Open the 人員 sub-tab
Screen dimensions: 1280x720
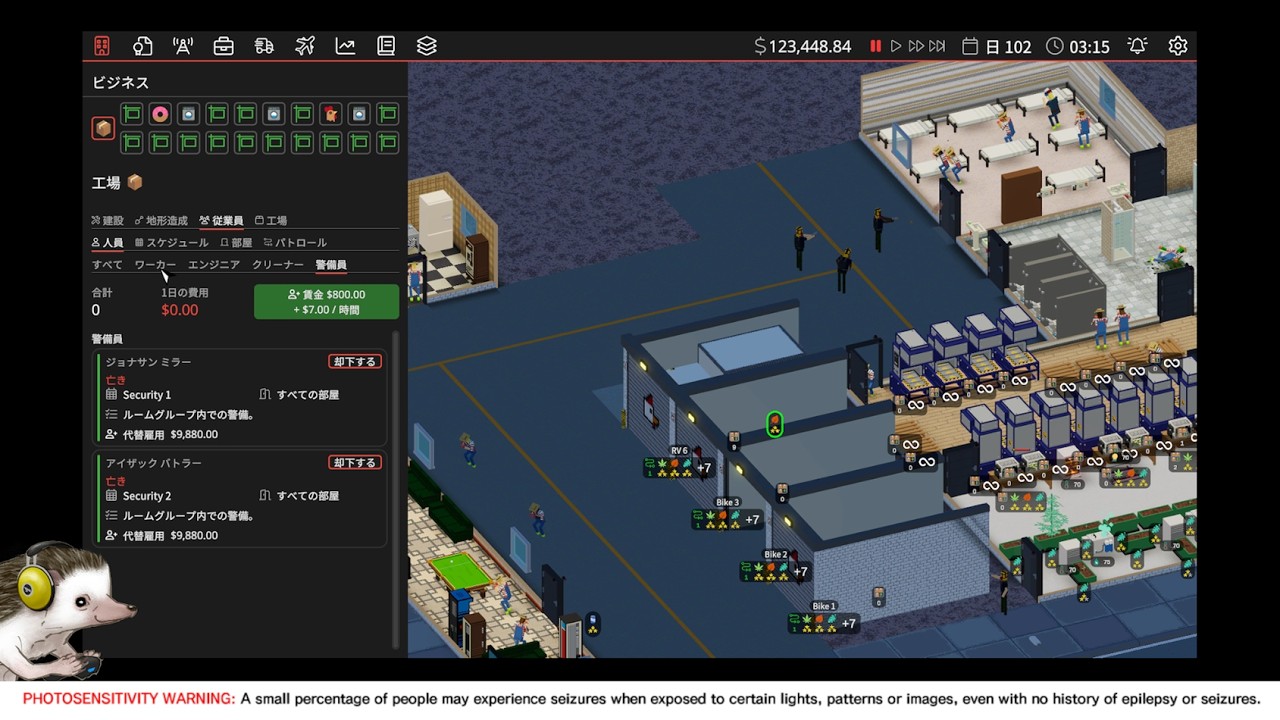pyautogui.click(x=108, y=243)
